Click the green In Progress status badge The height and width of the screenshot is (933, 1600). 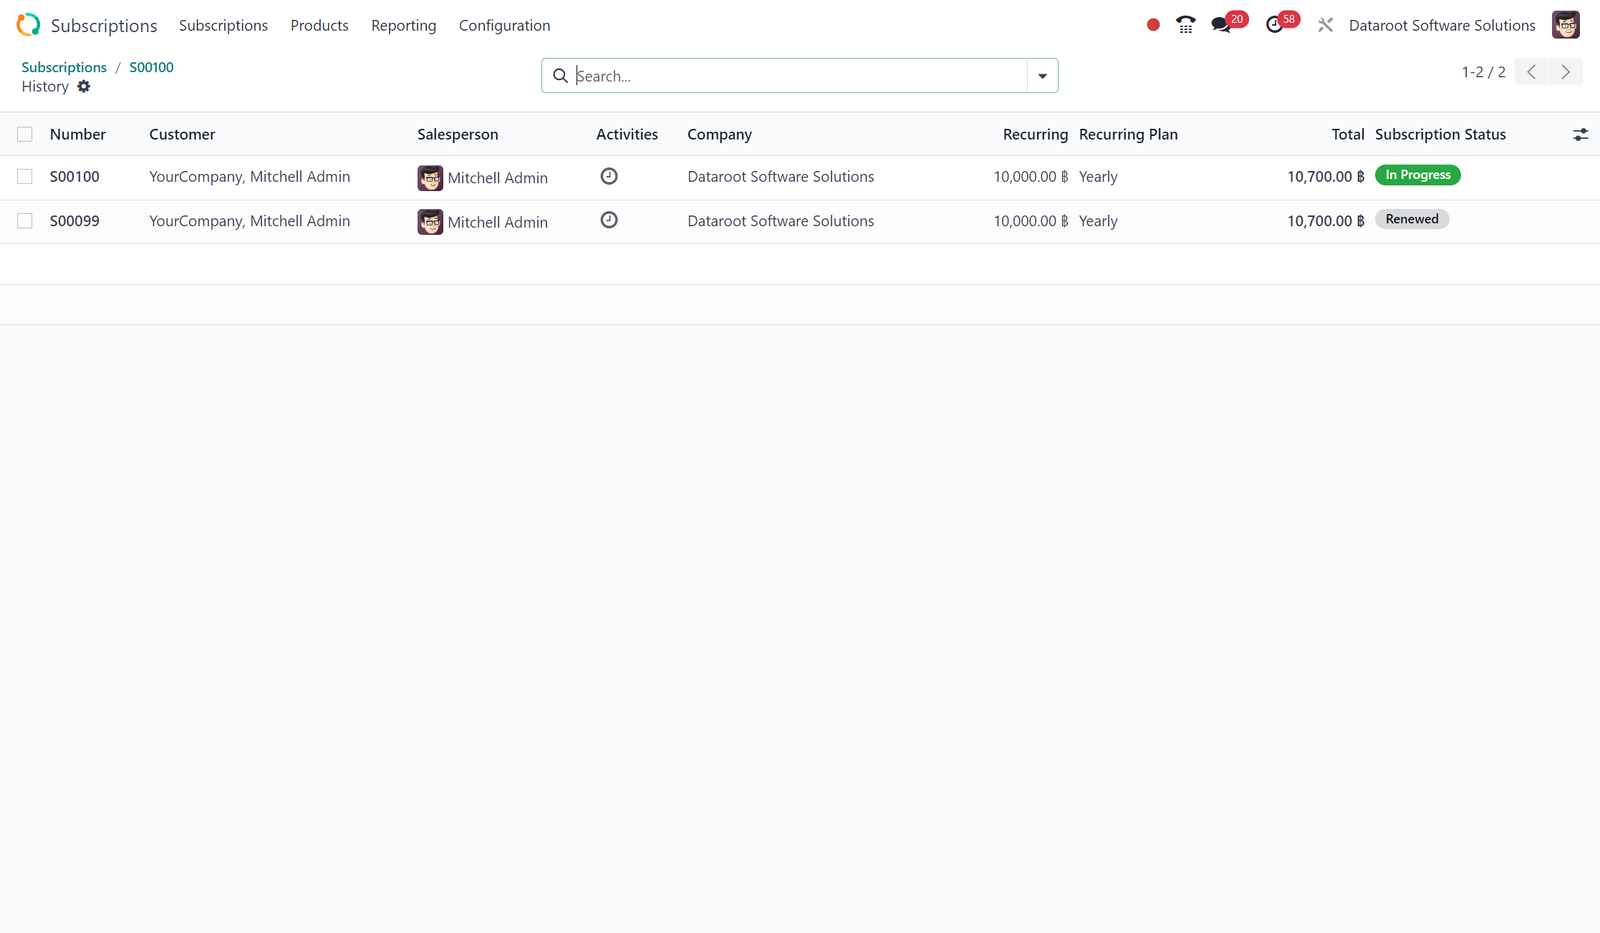pos(1417,175)
